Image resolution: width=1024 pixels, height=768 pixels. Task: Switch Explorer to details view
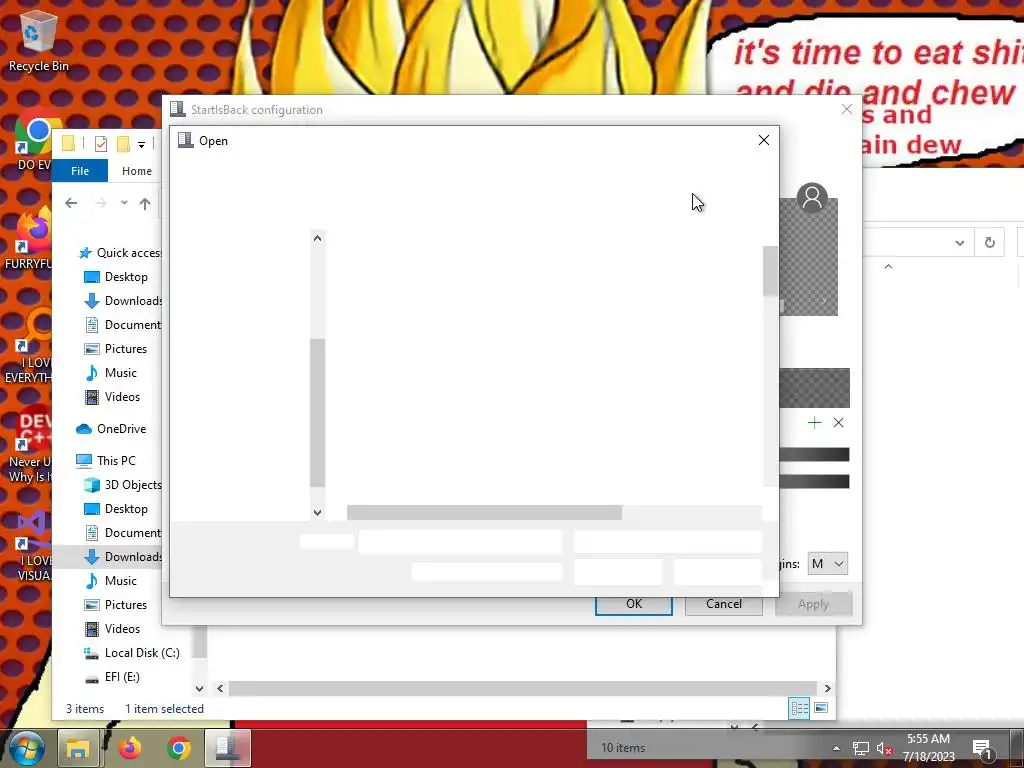click(x=799, y=709)
